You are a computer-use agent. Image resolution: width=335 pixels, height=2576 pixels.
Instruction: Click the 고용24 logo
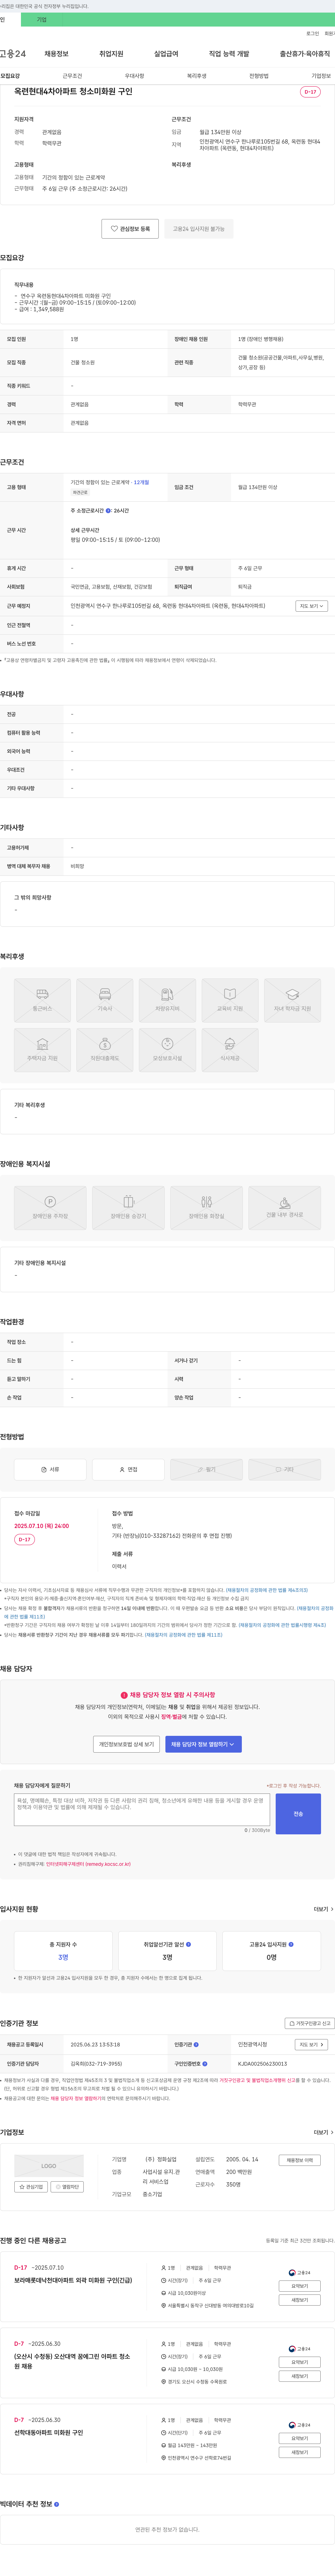click(x=13, y=54)
